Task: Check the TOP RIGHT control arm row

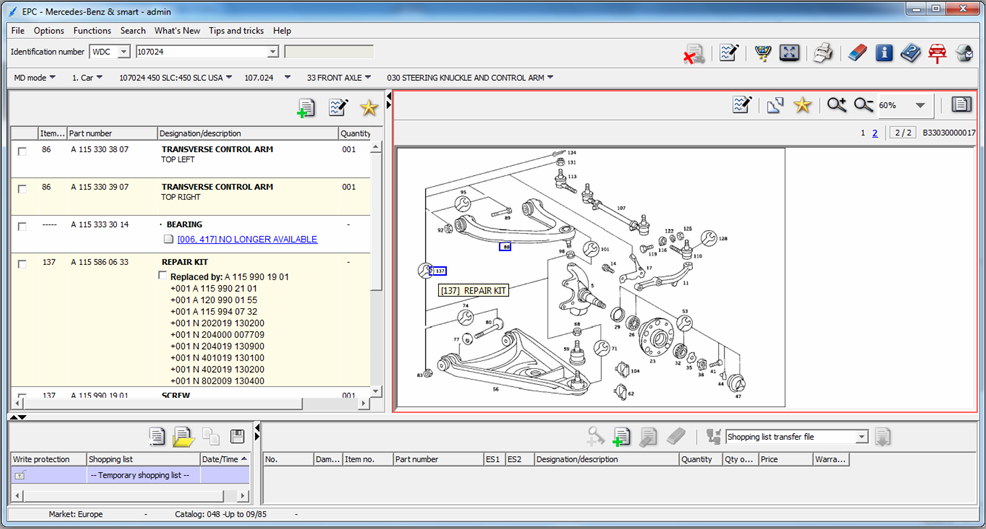Action: [23, 189]
